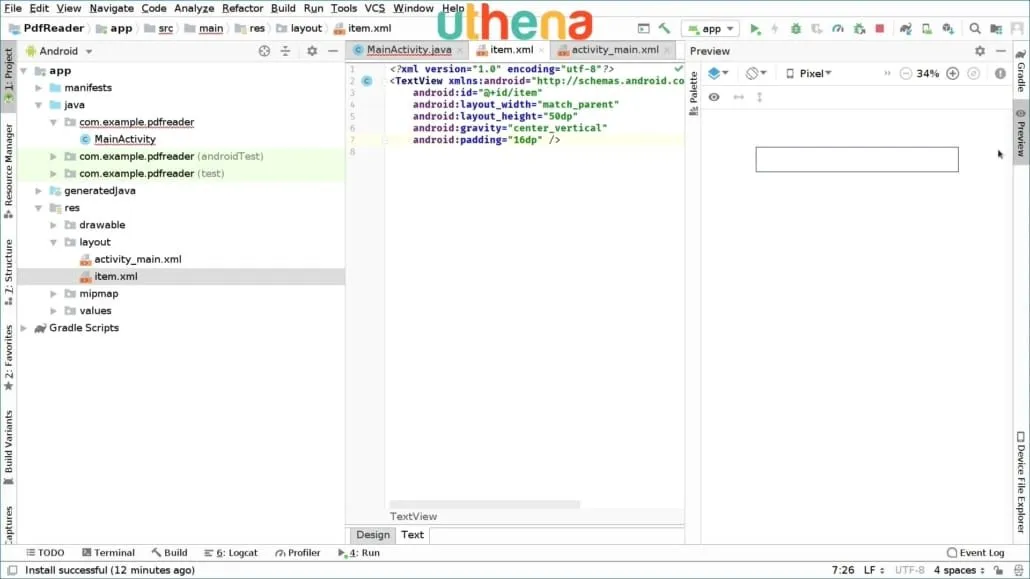Toggle the Preview side tool window

pyautogui.click(x=1021, y=133)
